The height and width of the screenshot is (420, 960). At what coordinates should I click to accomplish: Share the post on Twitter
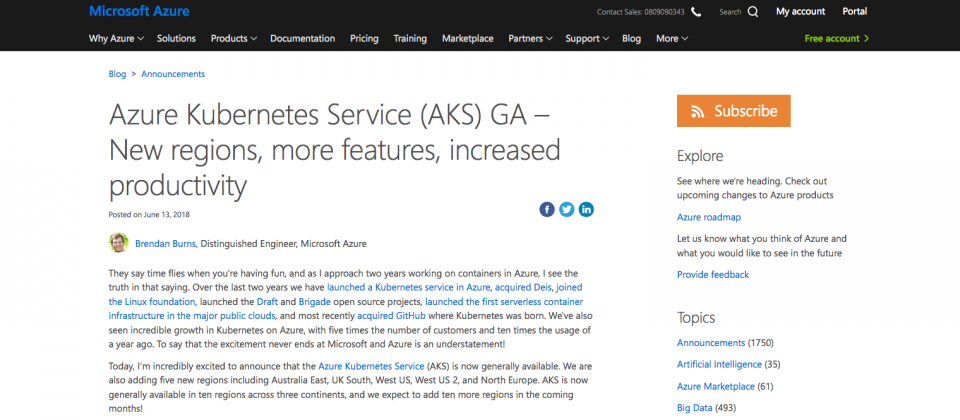(x=566, y=209)
